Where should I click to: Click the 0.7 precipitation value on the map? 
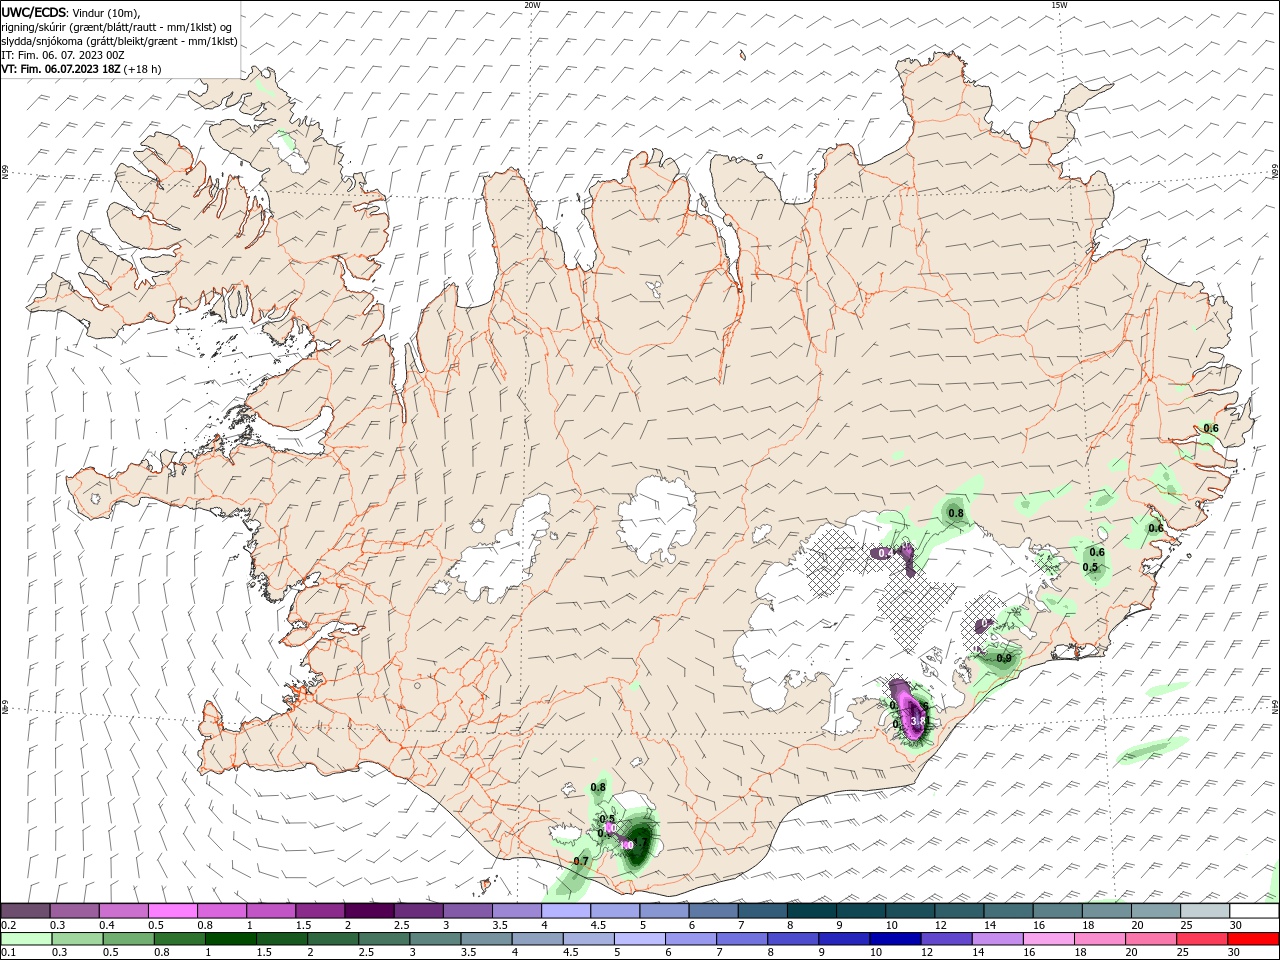click(x=581, y=861)
